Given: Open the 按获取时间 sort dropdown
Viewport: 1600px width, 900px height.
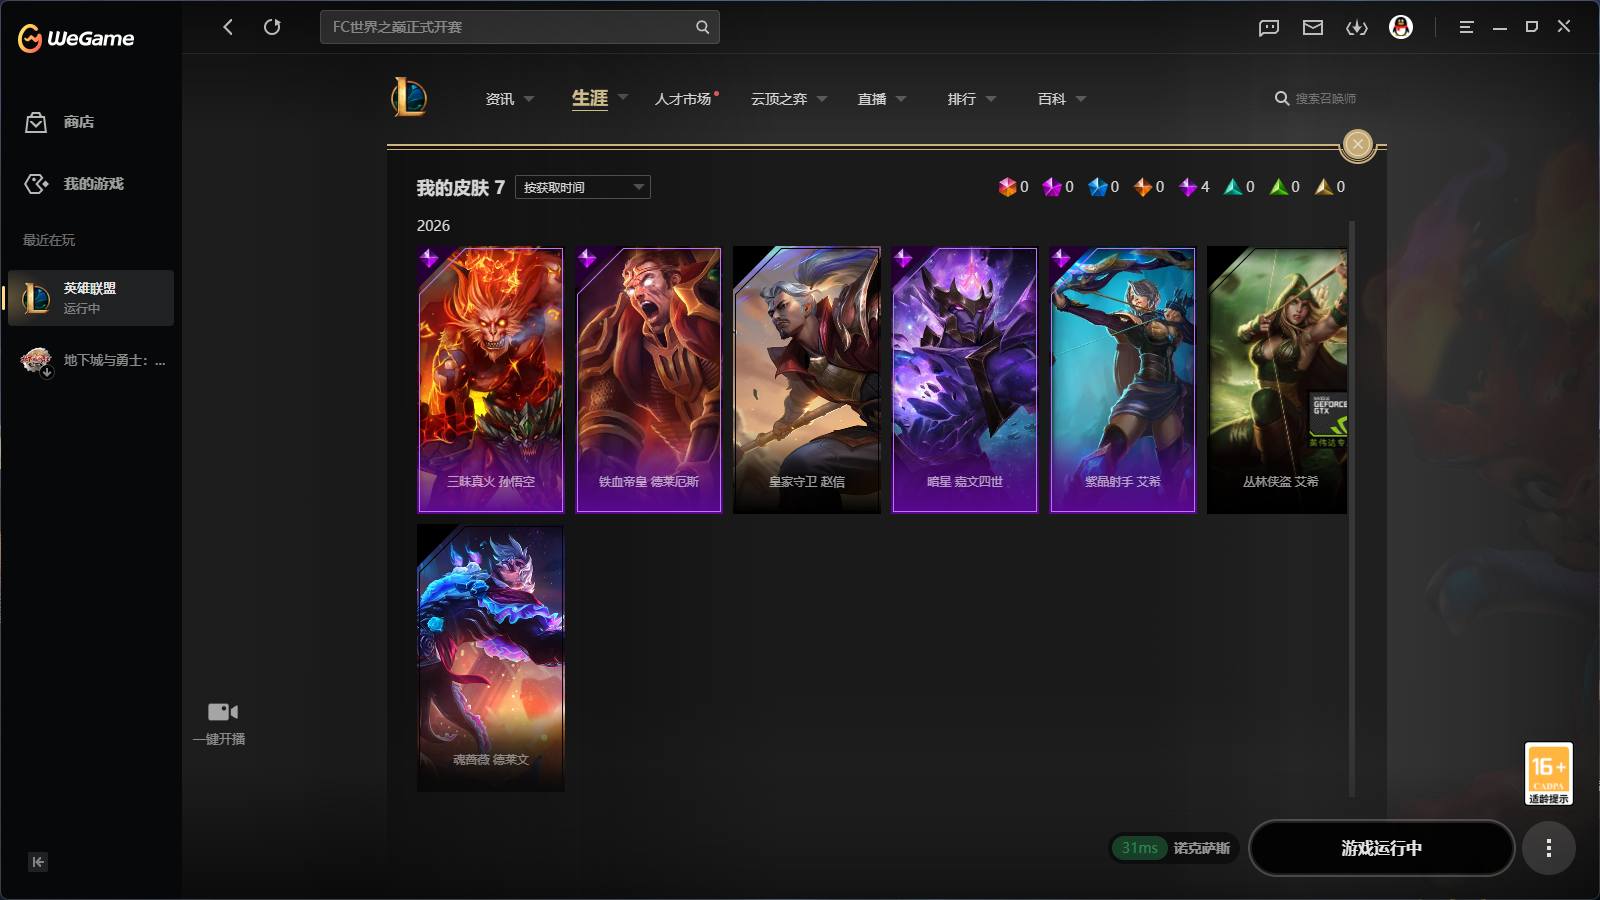Looking at the screenshot, I should (583, 187).
